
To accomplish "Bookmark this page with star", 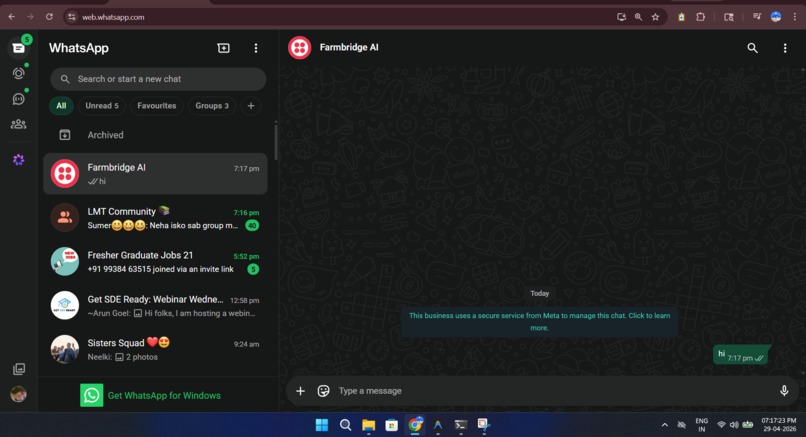I will click(655, 17).
